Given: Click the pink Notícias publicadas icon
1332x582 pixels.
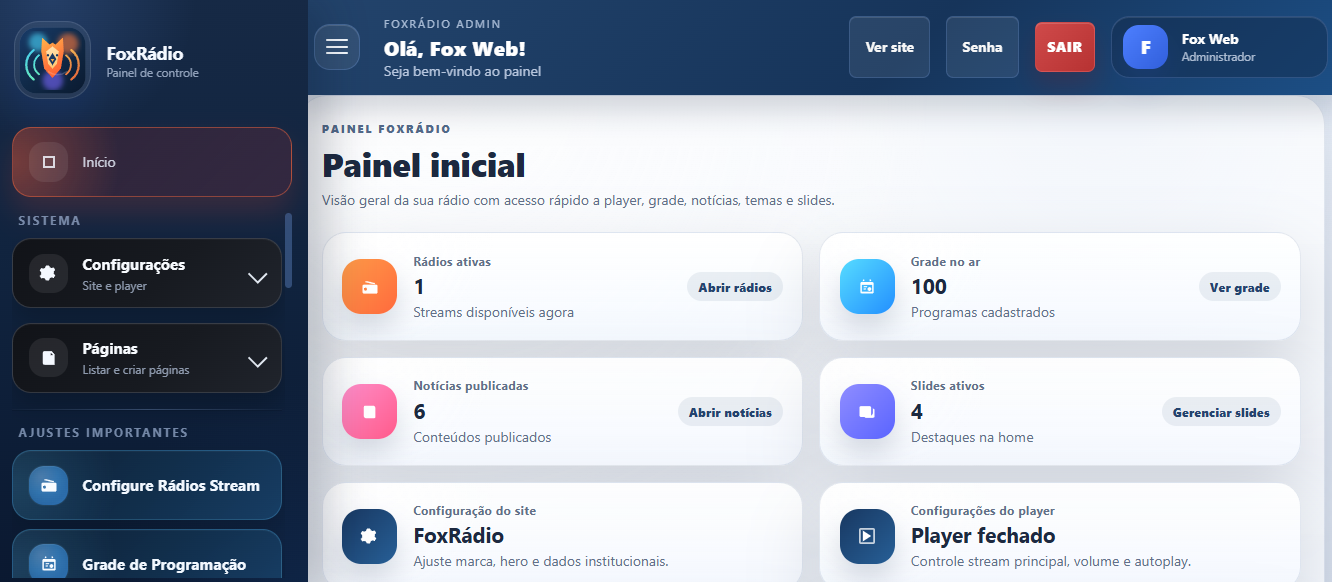Looking at the screenshot, I should [369, 411].
